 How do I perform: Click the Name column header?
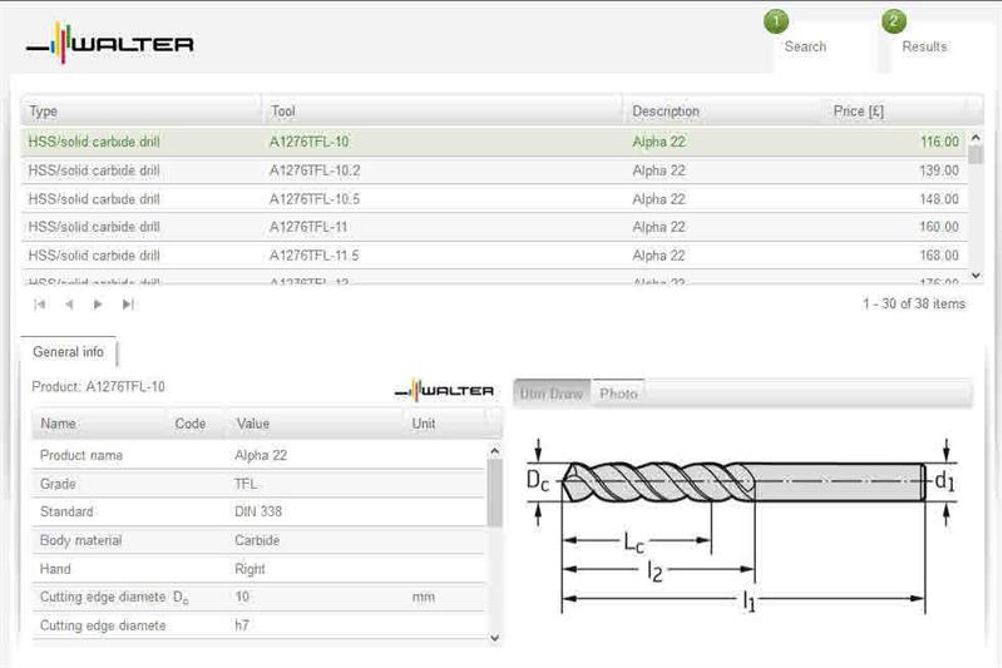[99, 424]
